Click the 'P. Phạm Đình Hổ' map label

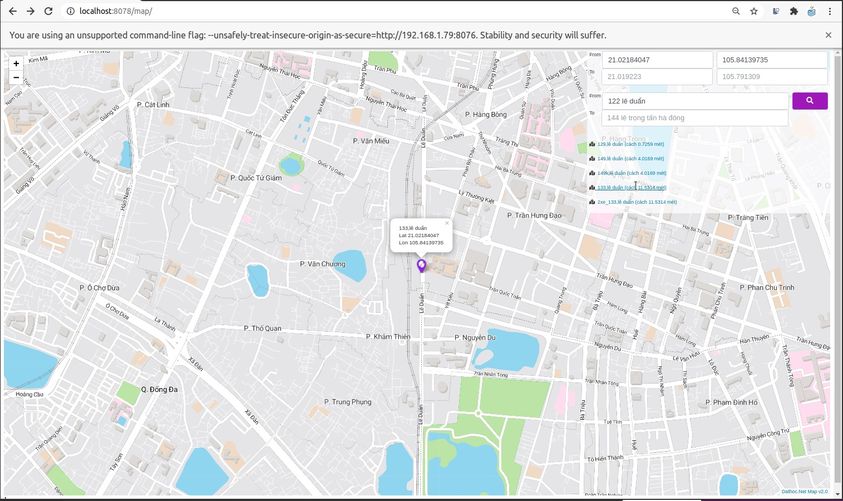pyautogui.click(x=731, y=402)
